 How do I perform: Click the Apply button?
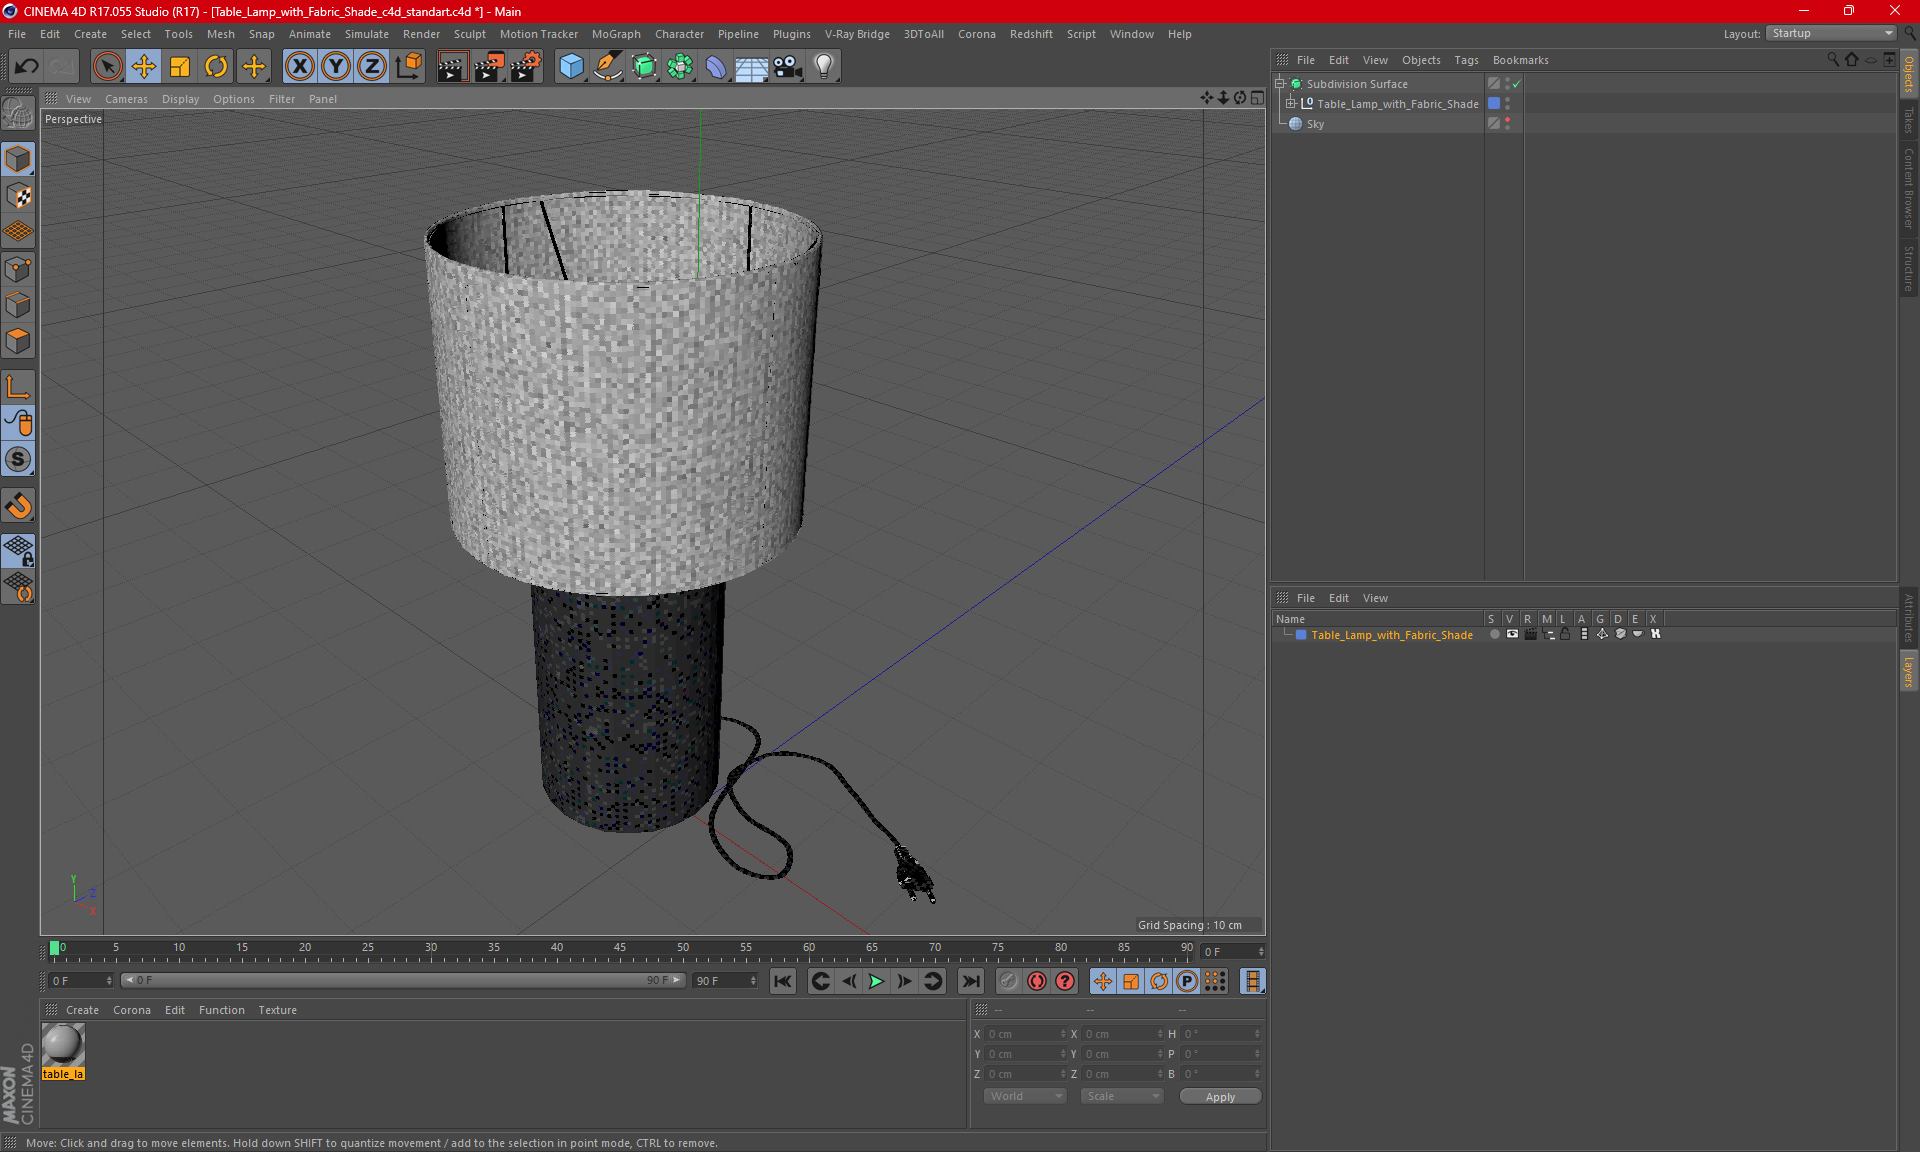click(x=1220, y=1097)
